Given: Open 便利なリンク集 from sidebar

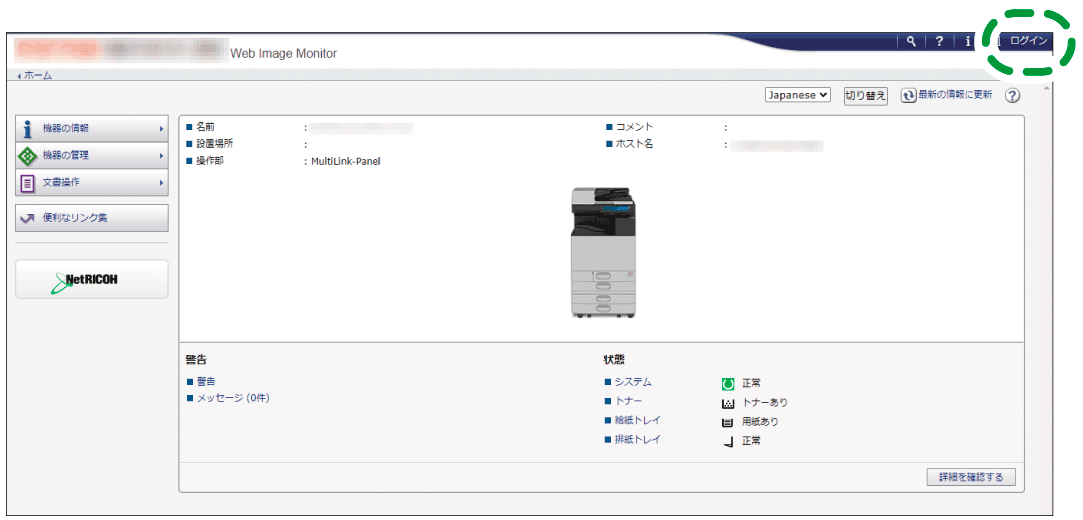Looking at the screenshot, I should (91, 218).
